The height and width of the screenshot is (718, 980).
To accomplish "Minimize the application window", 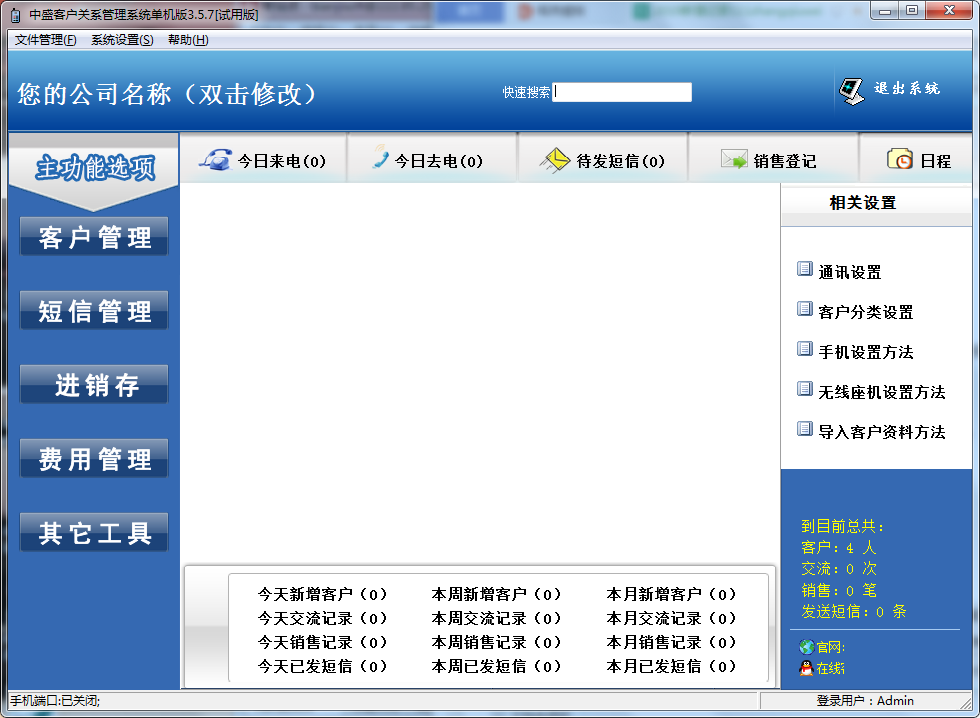I will click(x=885, y=11).
